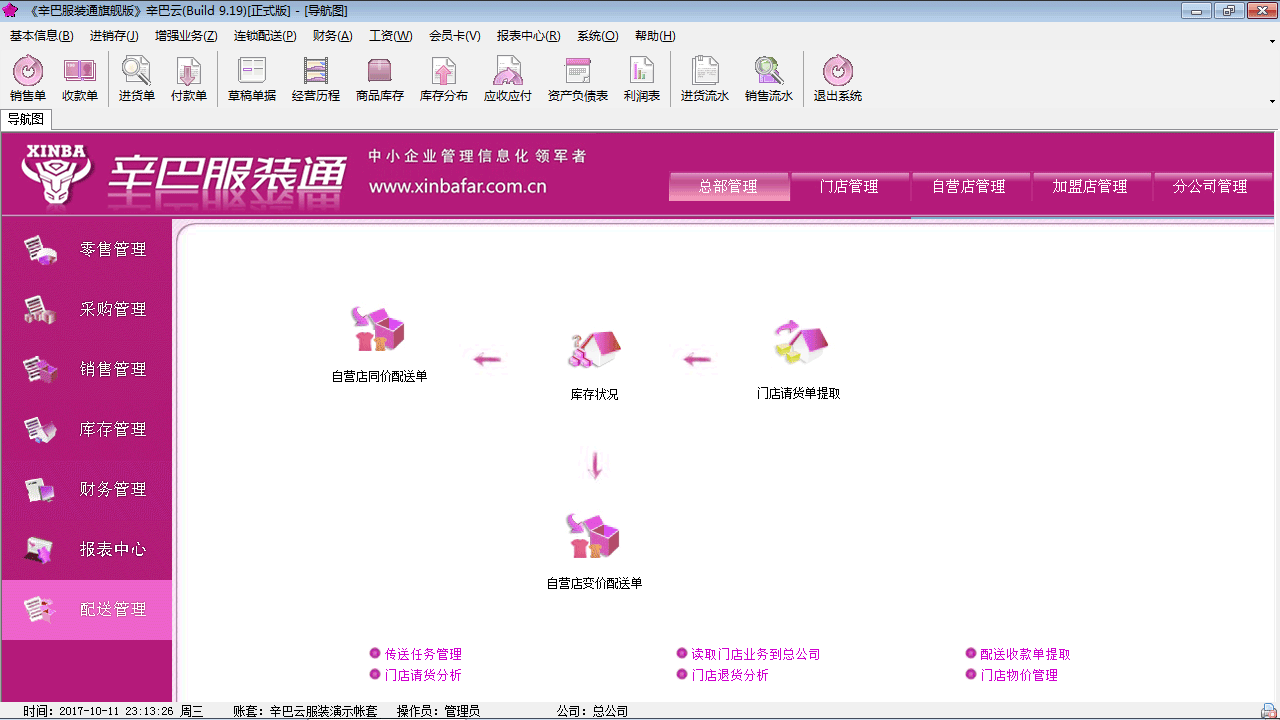Screen dimensions: 1280x720
Task: Open the 会员卡(V) menu
Action: click(x=455, y=36)
